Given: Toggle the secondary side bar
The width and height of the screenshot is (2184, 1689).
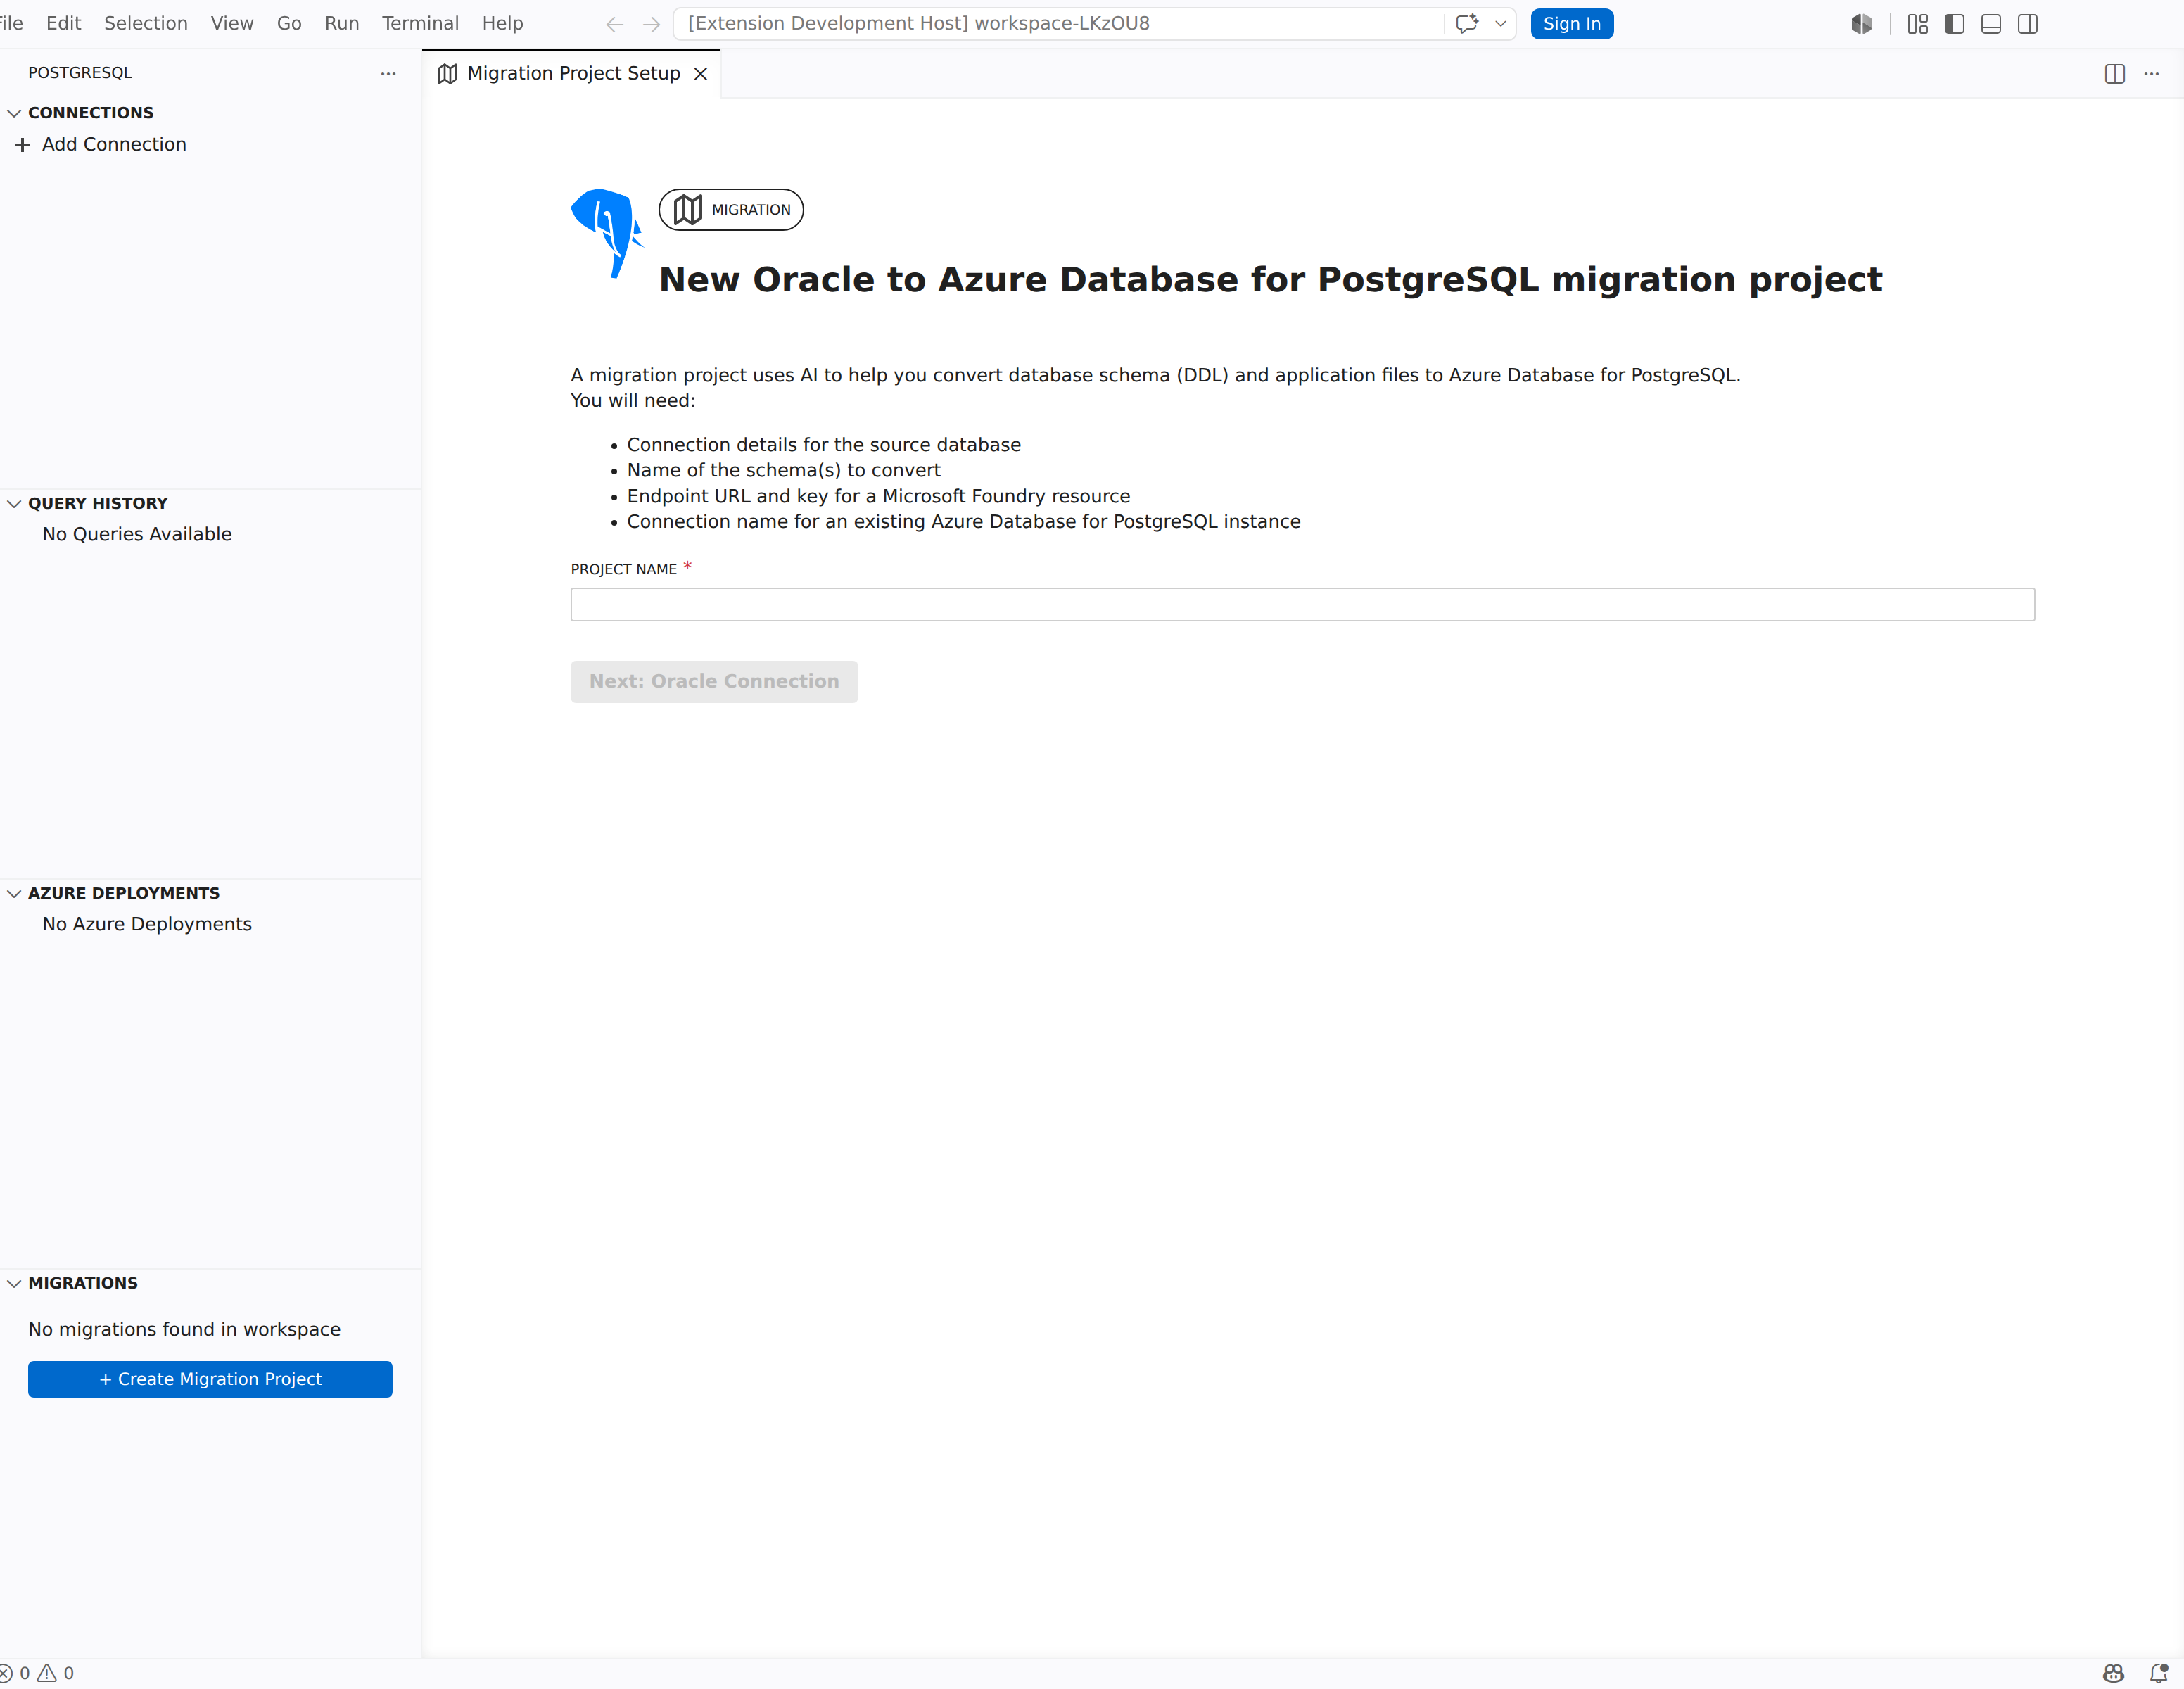Looking at the screenshot, I should point(2028,24).
